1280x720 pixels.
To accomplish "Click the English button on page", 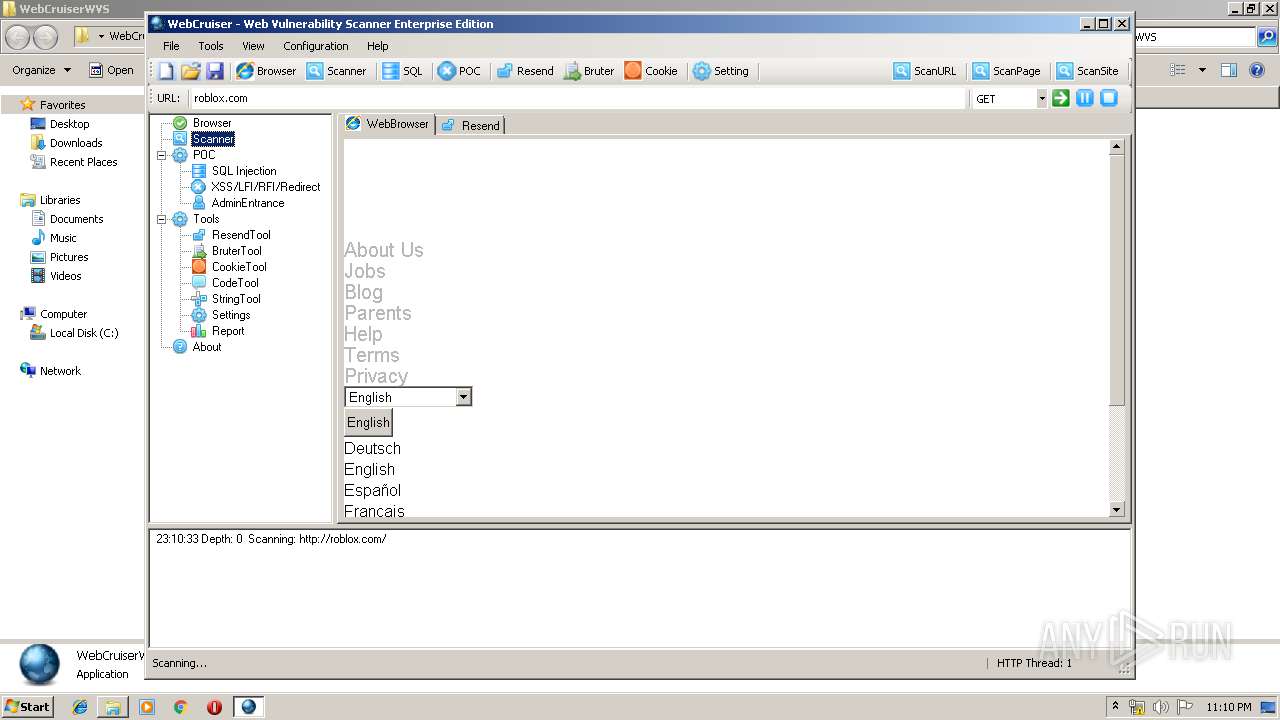I will point(368,422).
